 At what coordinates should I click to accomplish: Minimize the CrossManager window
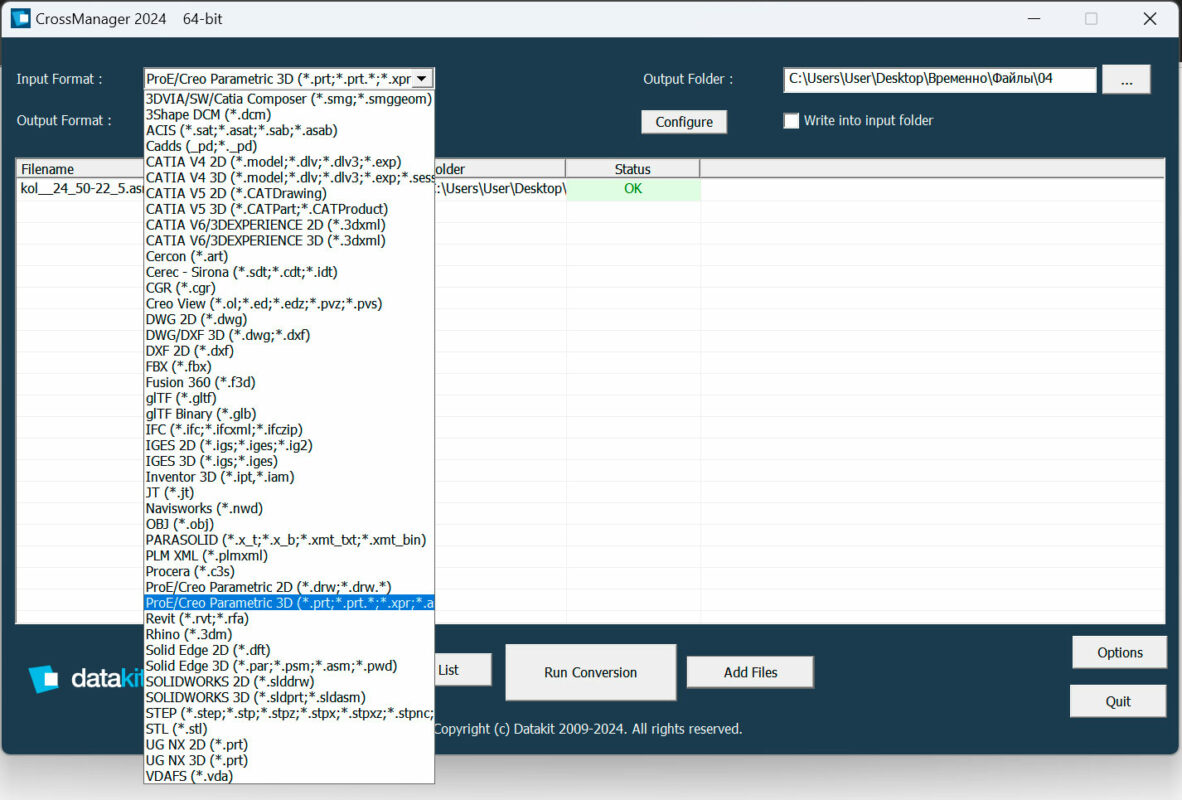pos(1034,19)
